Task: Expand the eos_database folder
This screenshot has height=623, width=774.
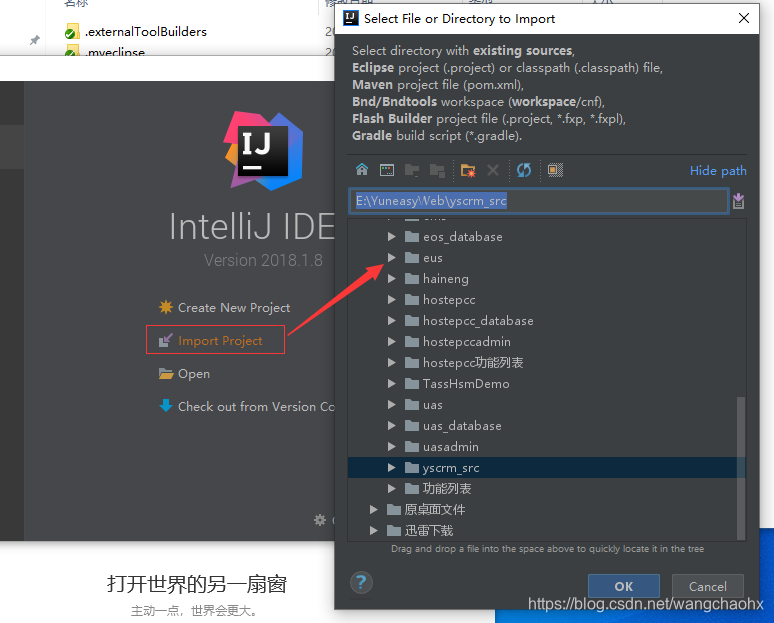Action: [391, 236]
